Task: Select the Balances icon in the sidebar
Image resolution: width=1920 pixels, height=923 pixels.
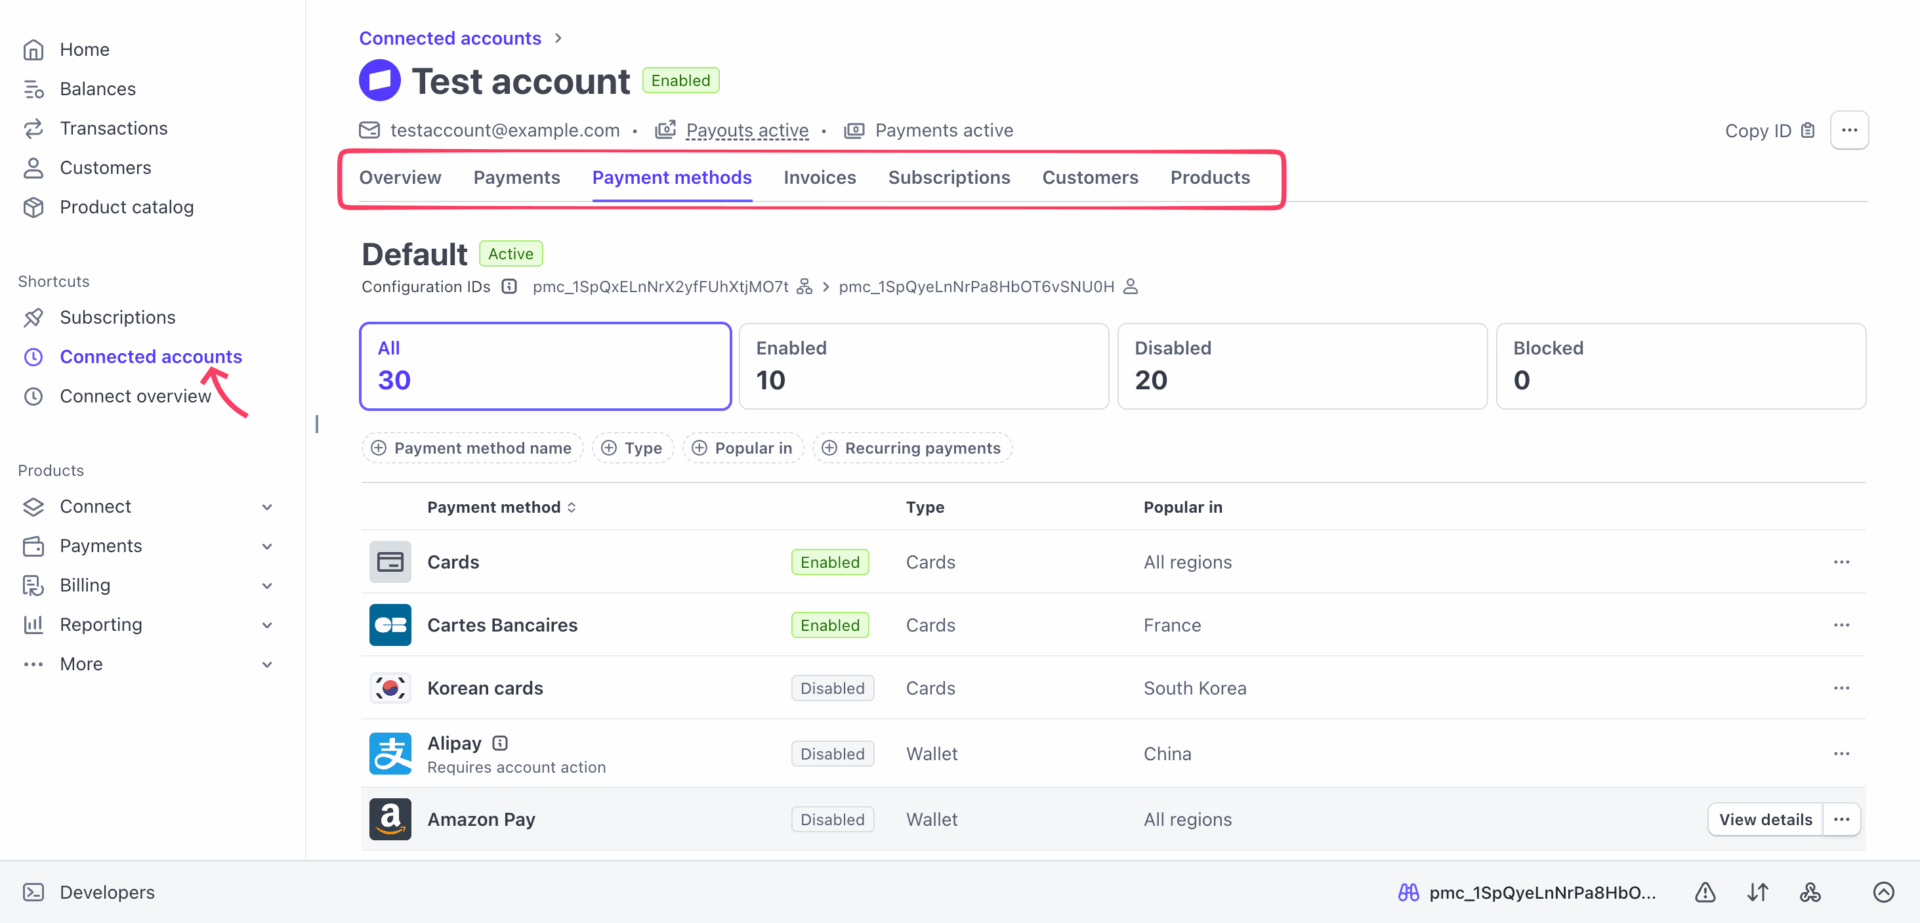Action: (x=34, y=88)
